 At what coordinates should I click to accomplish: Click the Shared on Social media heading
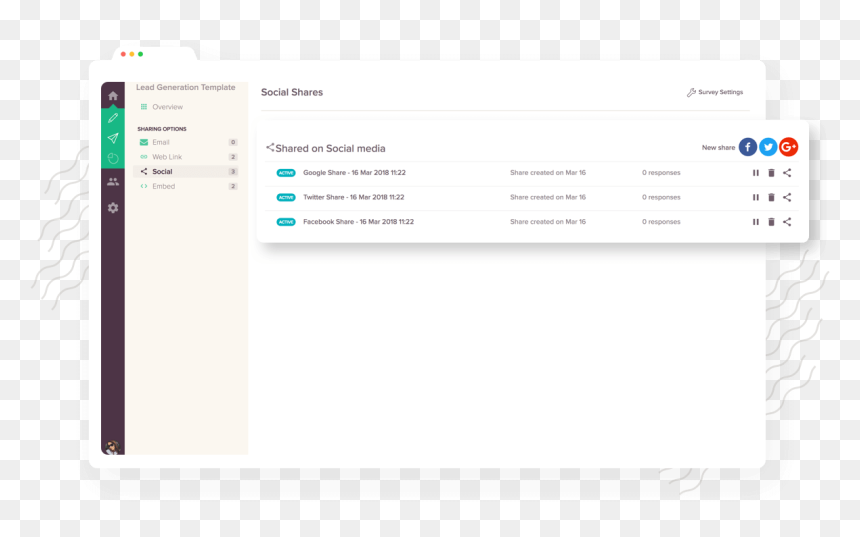330,149
